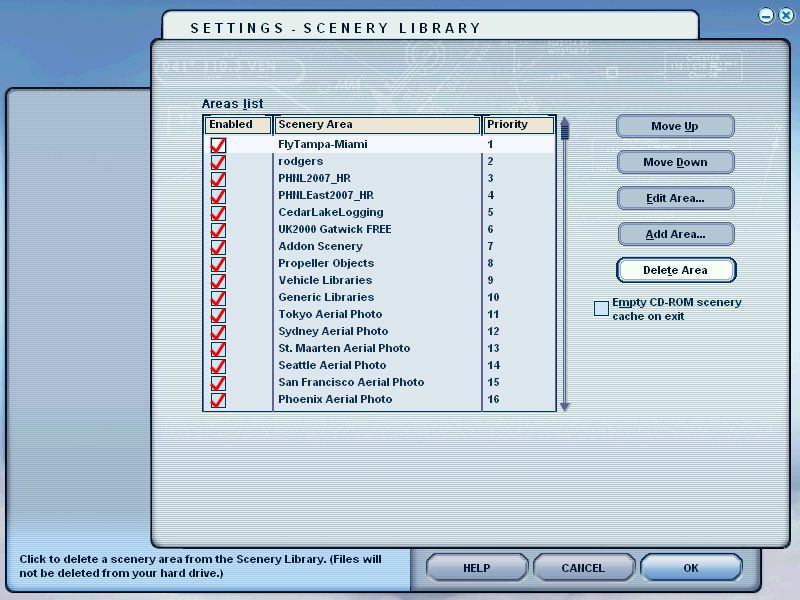The width and height of the screenshot is (800, 600).
Task: Select Seattle Aerial Photo scenery area
Action: click(332, 365)
